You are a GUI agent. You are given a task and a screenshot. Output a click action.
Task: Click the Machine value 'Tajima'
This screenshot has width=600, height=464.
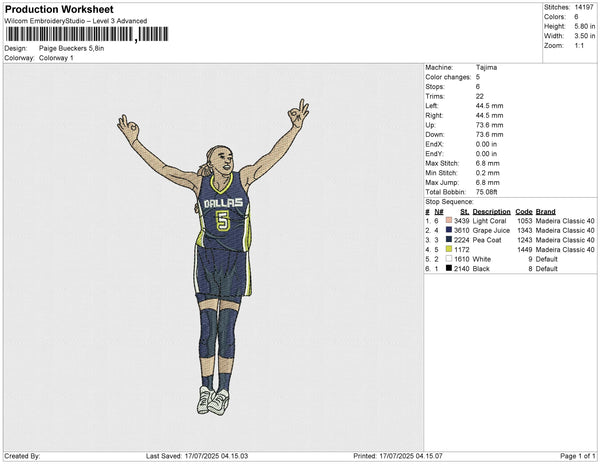click(486, 67)
